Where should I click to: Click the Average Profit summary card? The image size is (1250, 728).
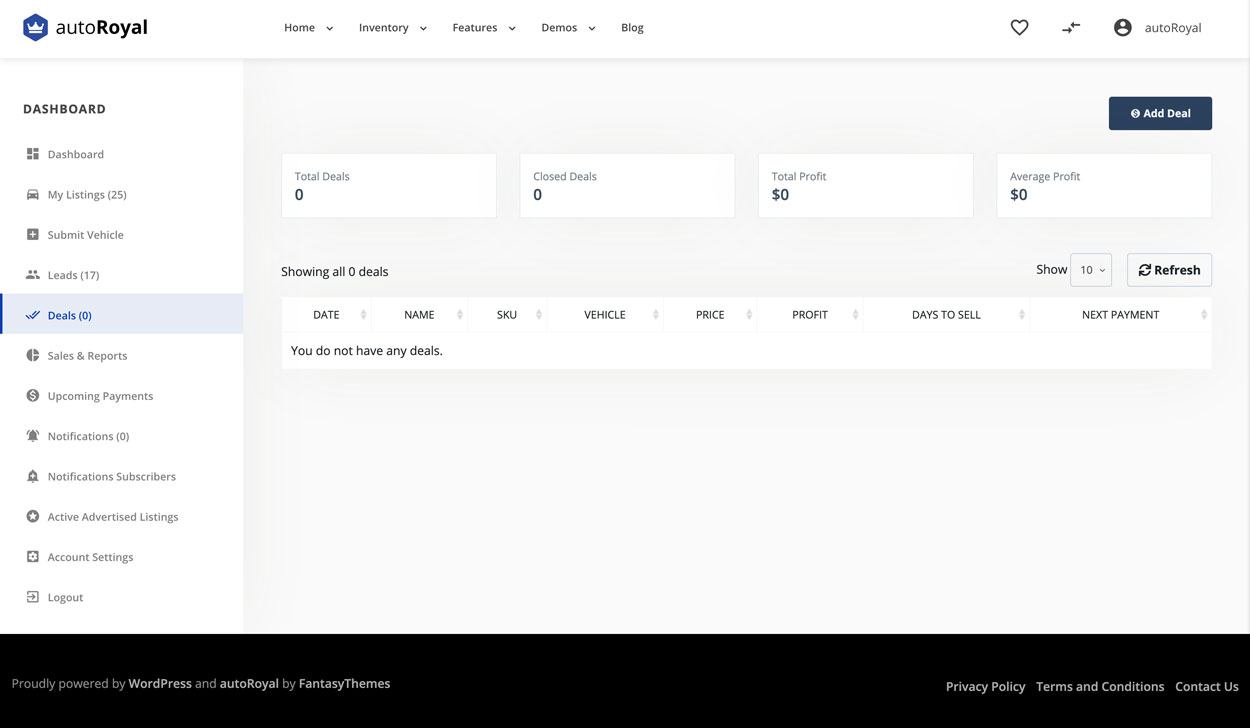pyautogui.click(x=1104, y=185)
